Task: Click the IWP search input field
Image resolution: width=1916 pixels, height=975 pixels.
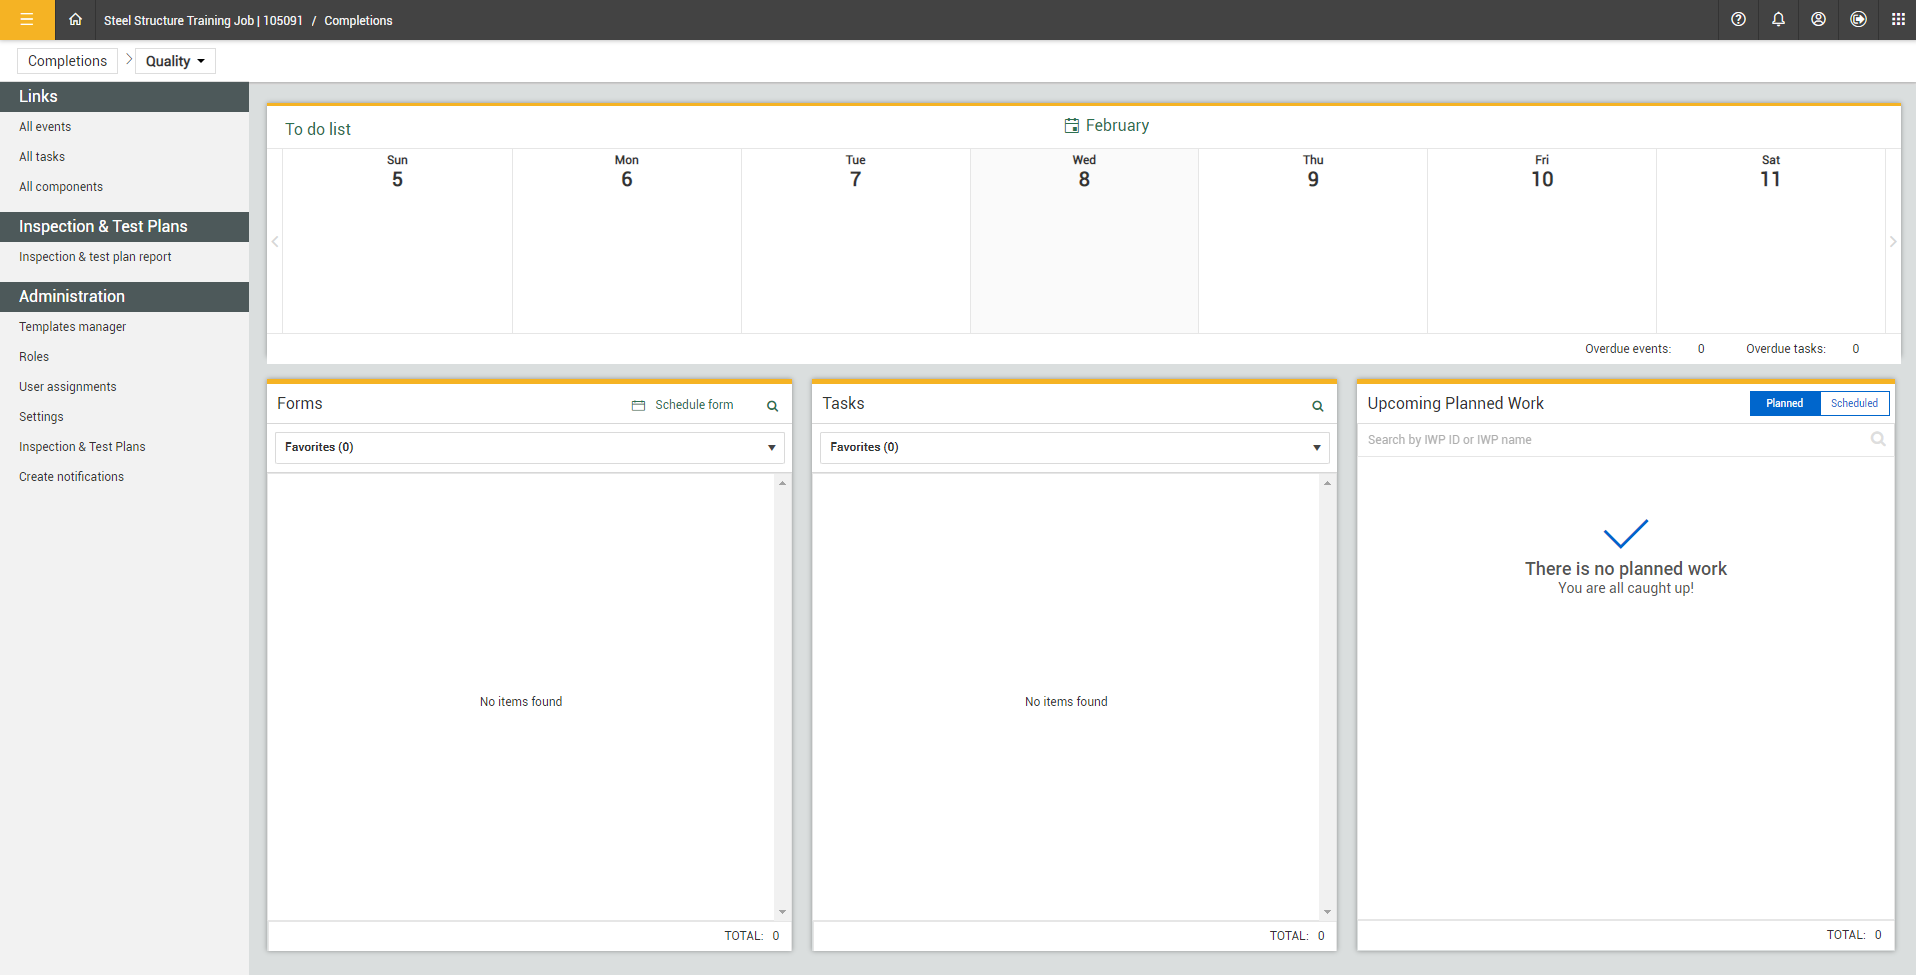Action: (x=1600, y=439)
